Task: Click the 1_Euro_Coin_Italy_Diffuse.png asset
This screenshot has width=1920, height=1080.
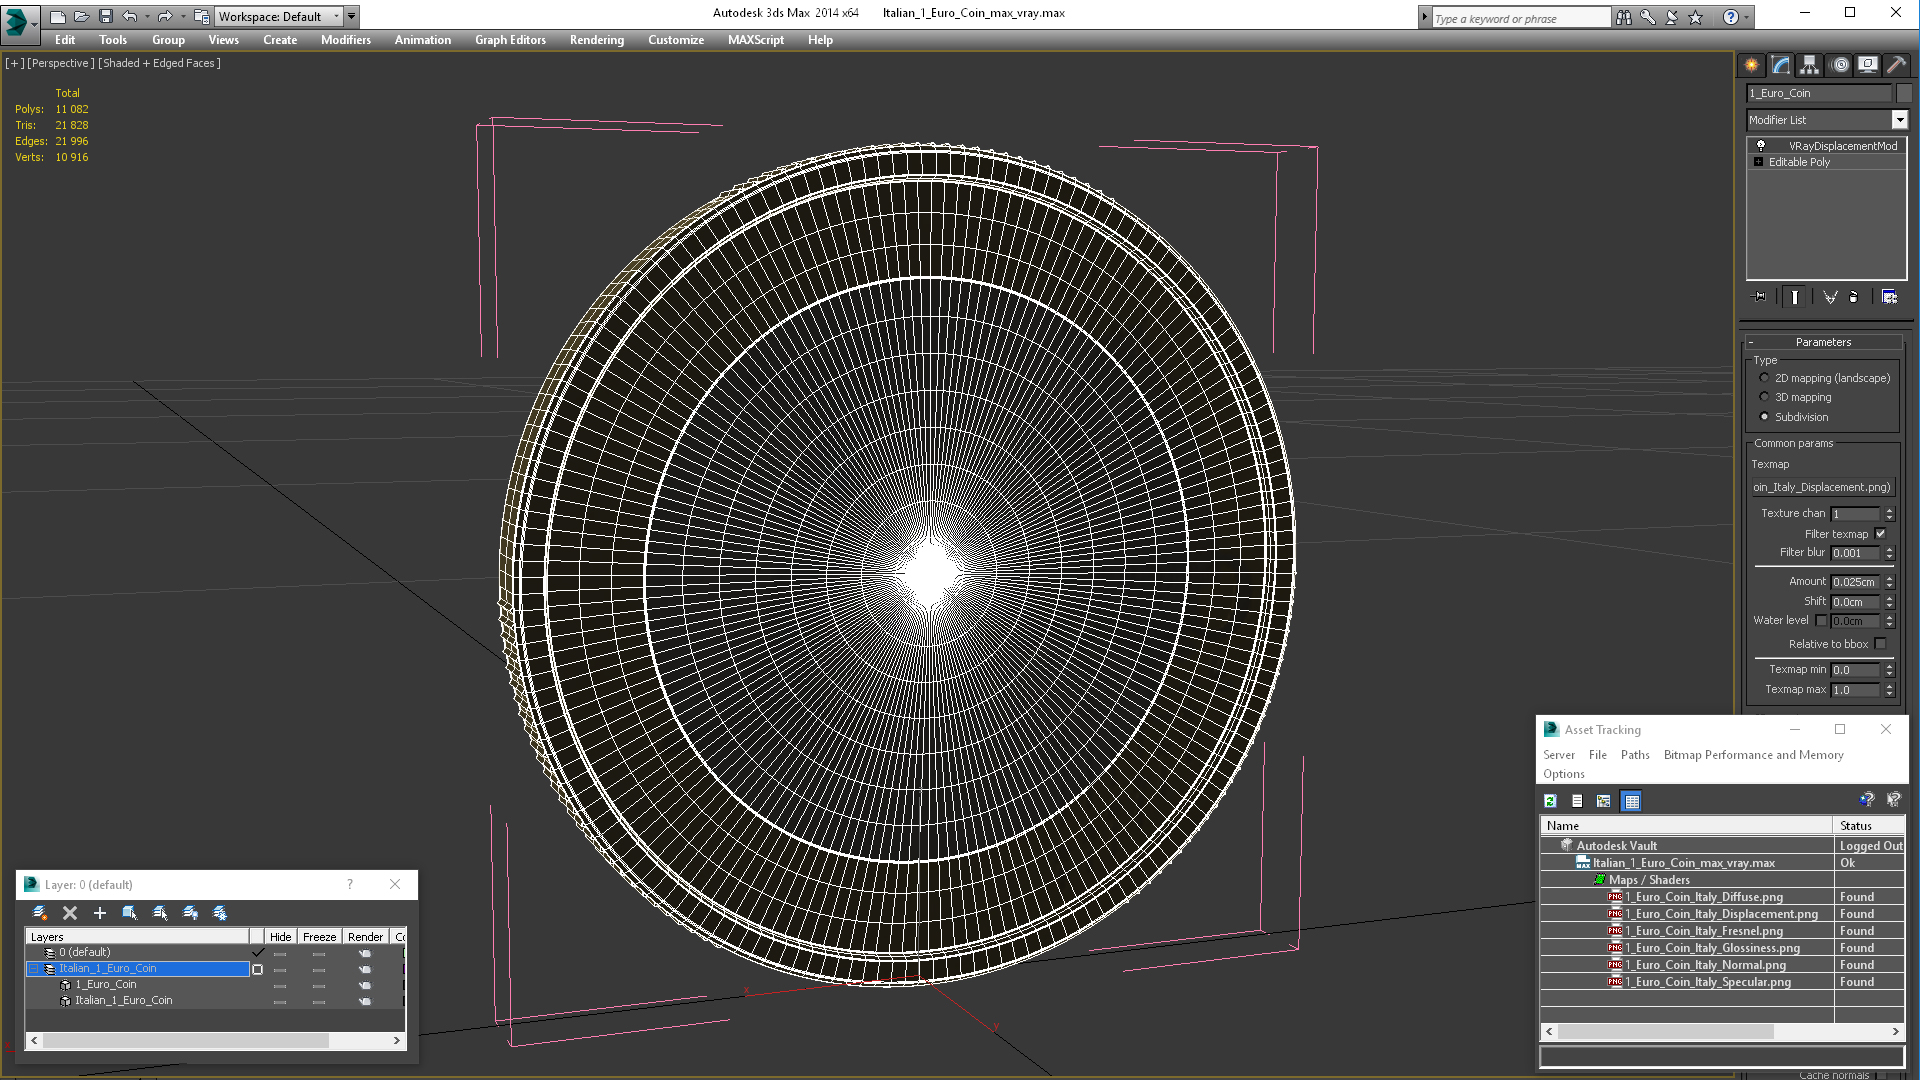Action: [1702, 897]
